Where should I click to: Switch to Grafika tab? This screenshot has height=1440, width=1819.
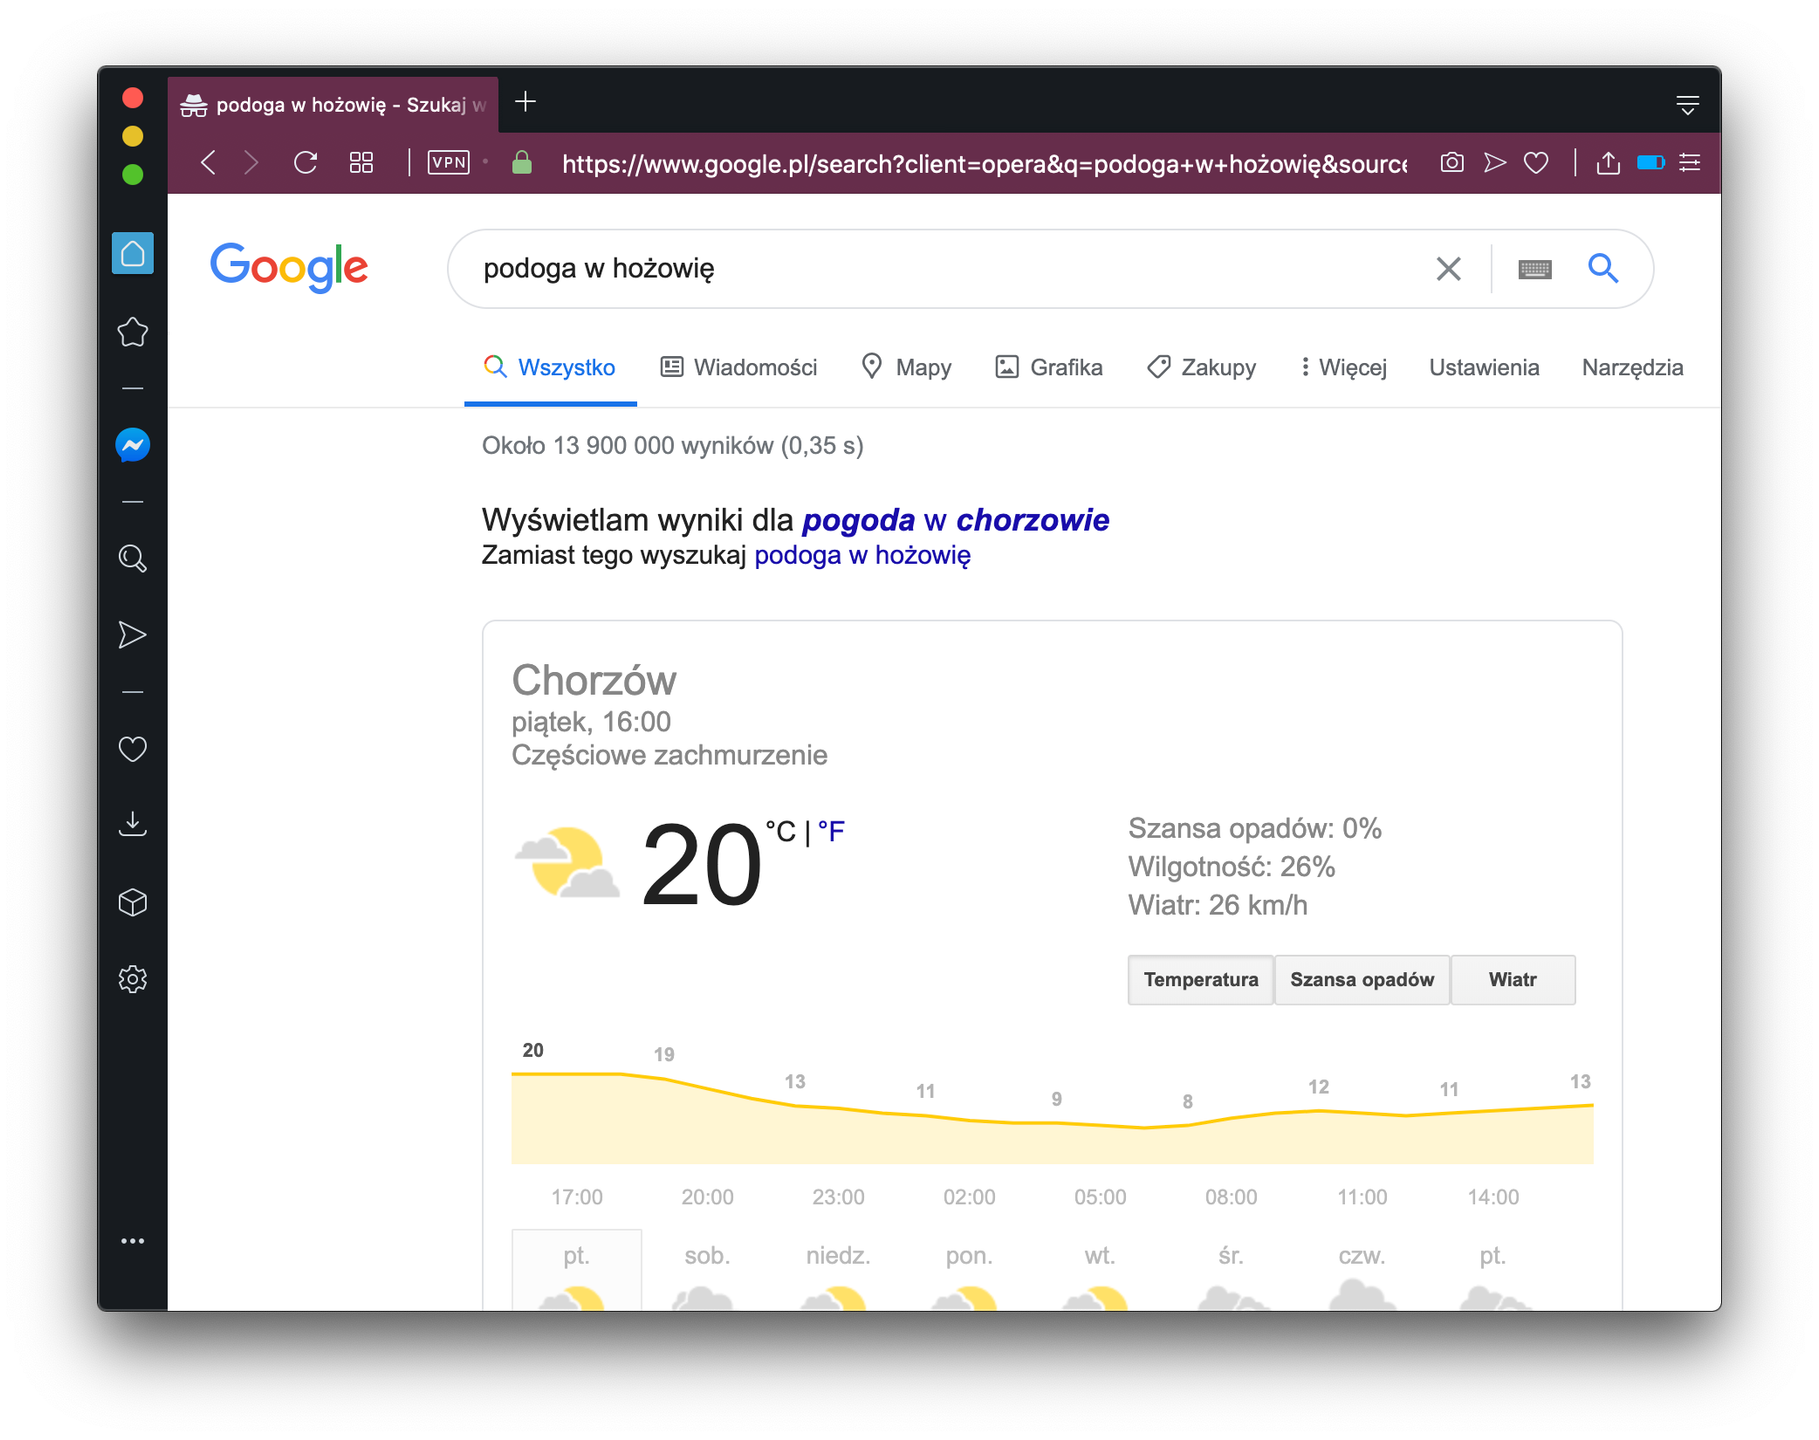(1049, 367)
